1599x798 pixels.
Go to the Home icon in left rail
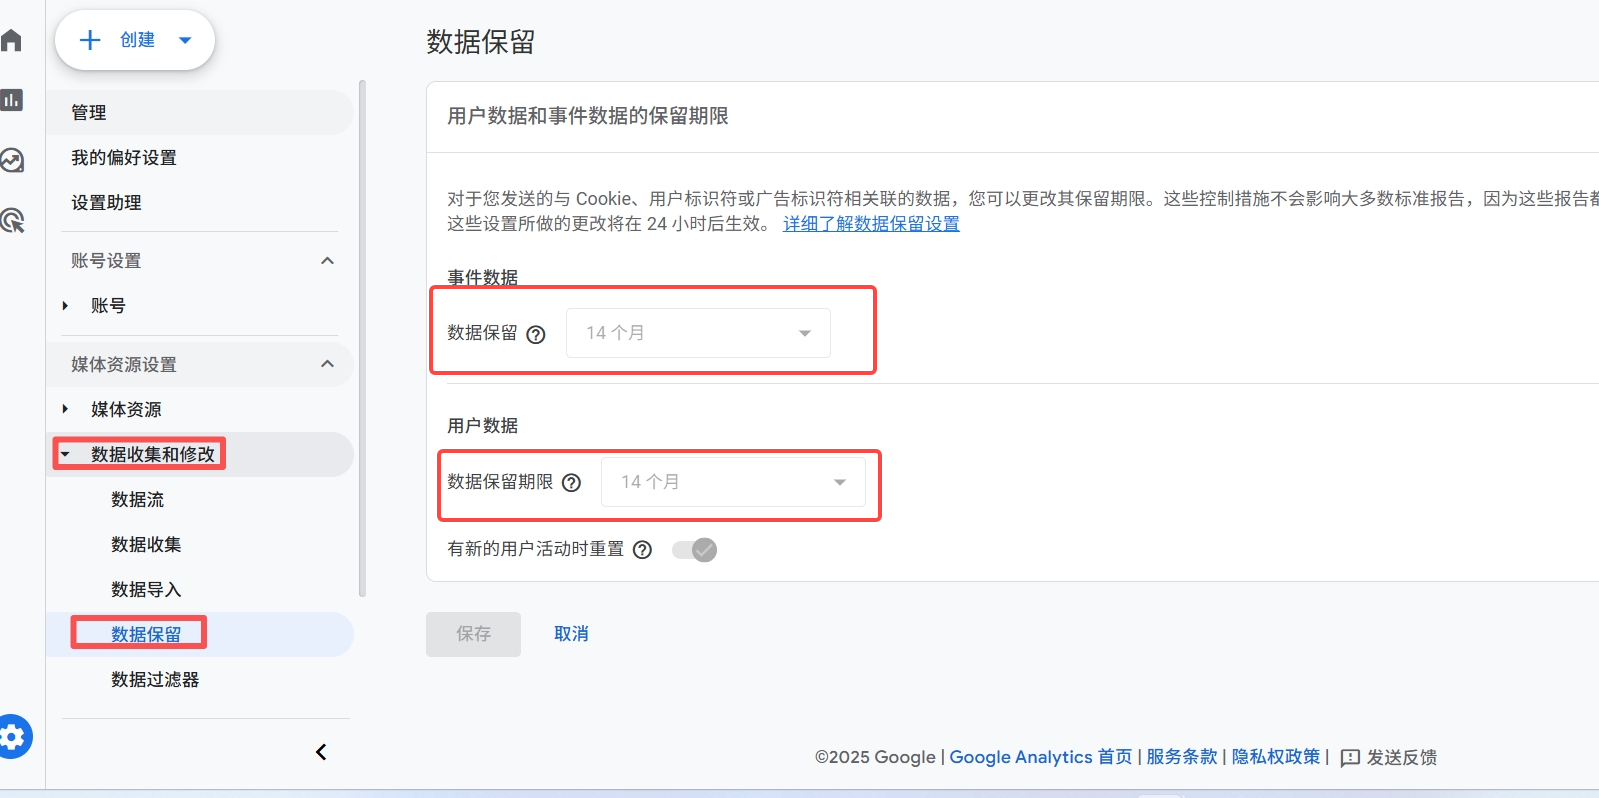pos(12,40)
